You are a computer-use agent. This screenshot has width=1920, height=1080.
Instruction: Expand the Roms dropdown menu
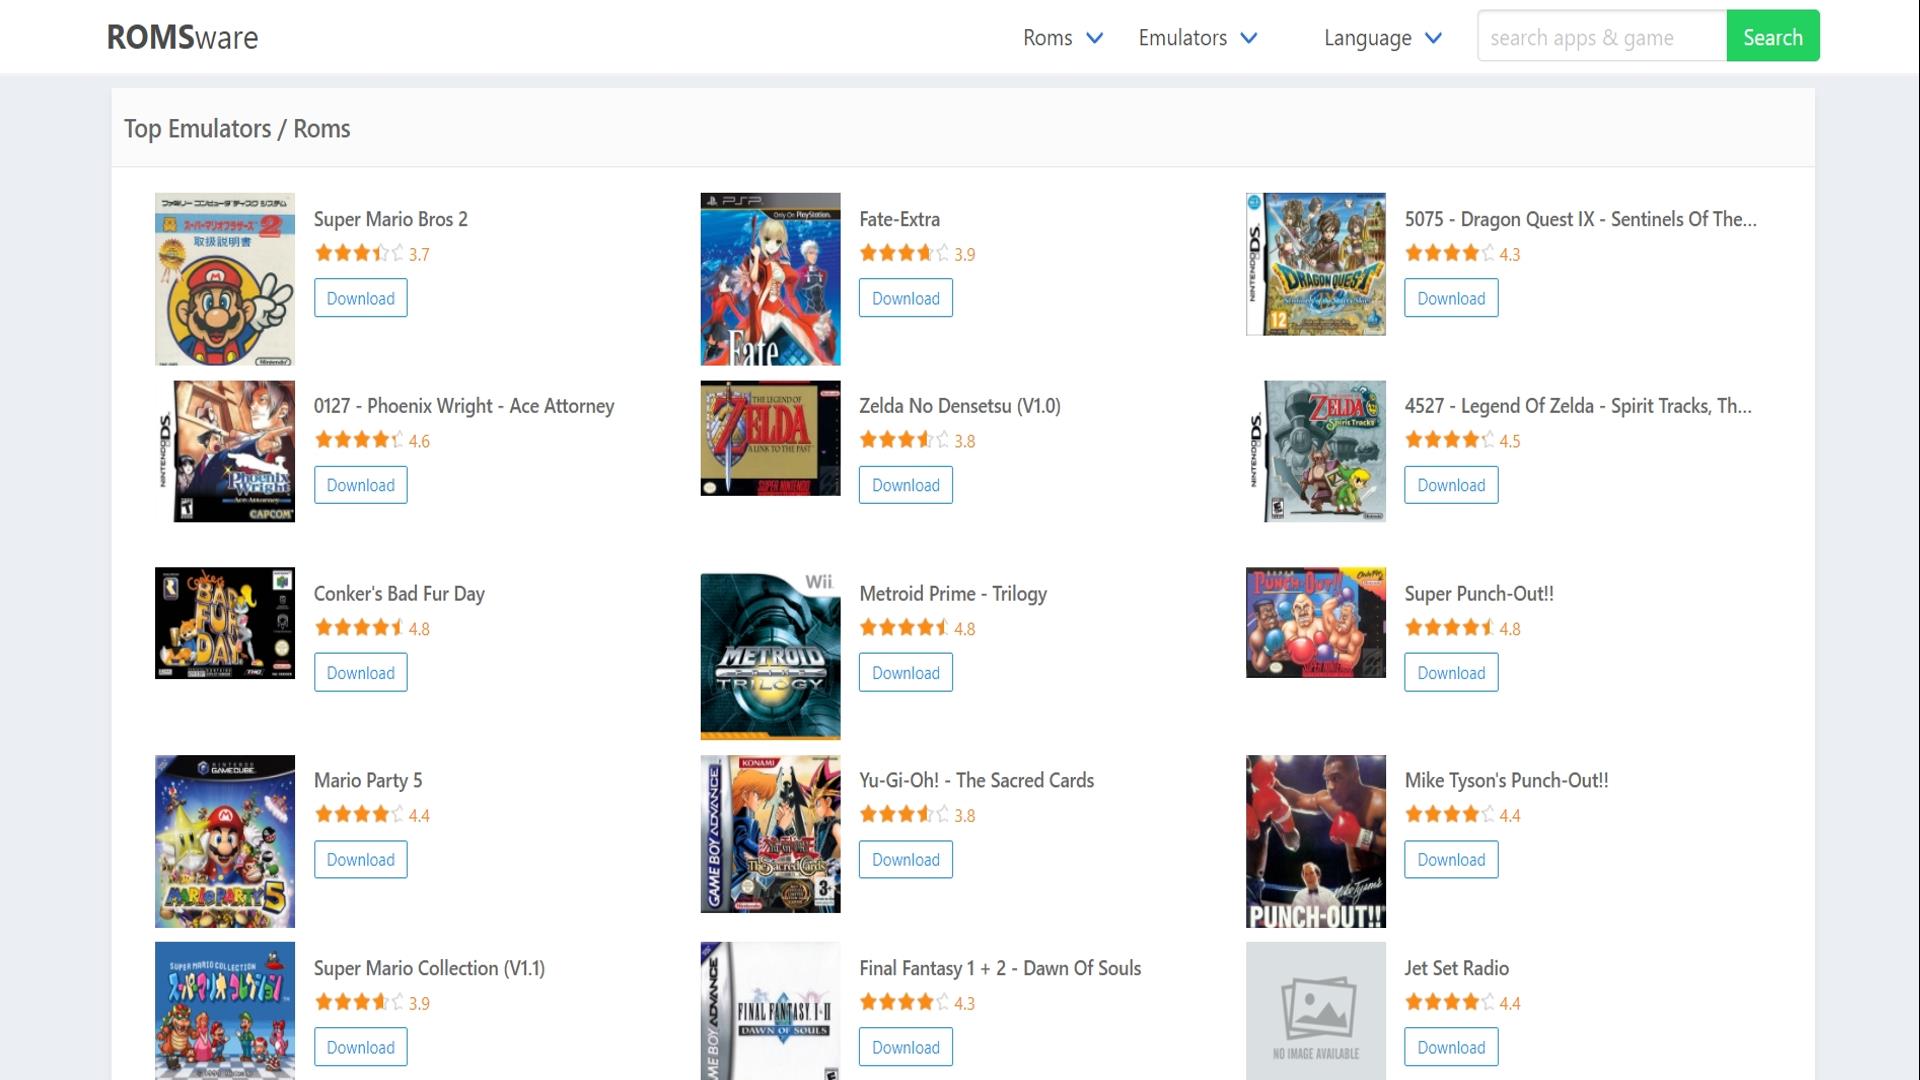point(1062,38)
